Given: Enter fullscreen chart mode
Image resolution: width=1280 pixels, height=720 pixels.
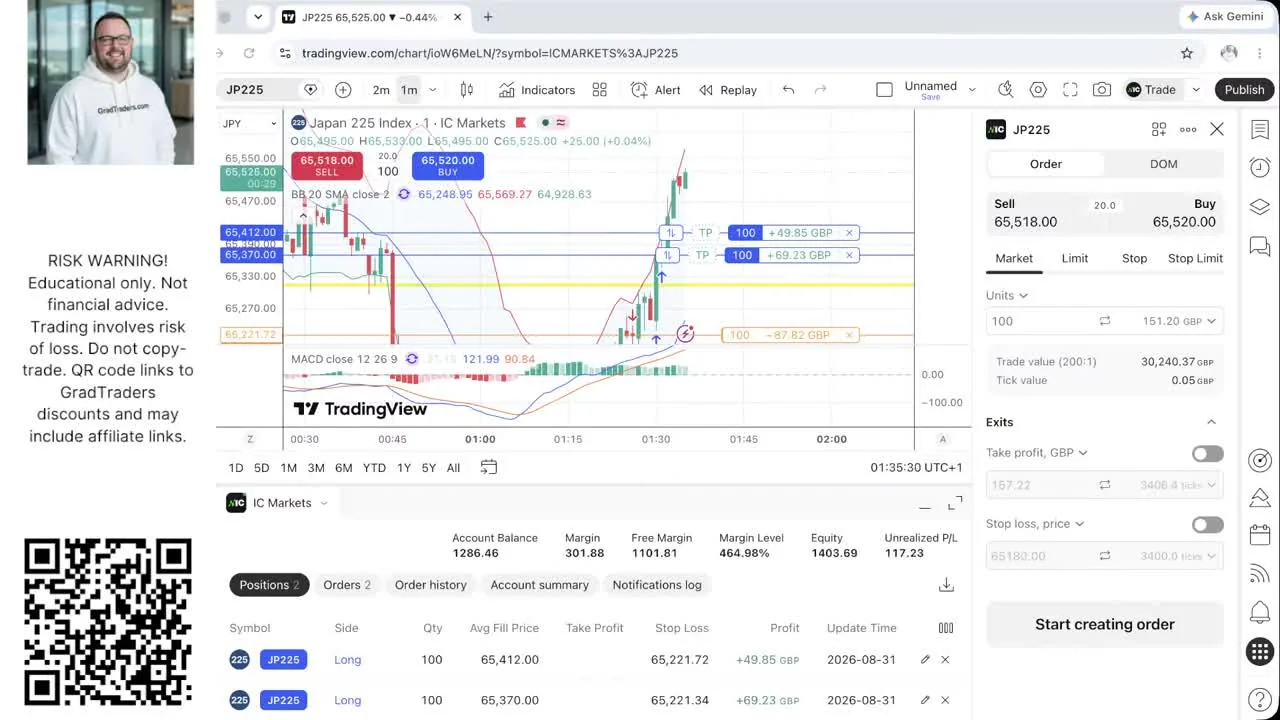Looking at the screenshot, I should 1070,90.
